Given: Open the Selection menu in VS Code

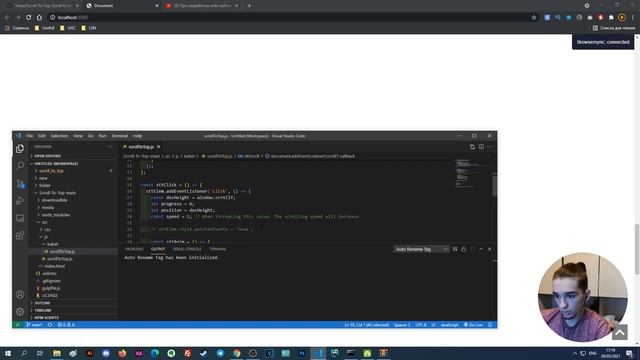Looking at the screenshot, I should coord(60,136).
